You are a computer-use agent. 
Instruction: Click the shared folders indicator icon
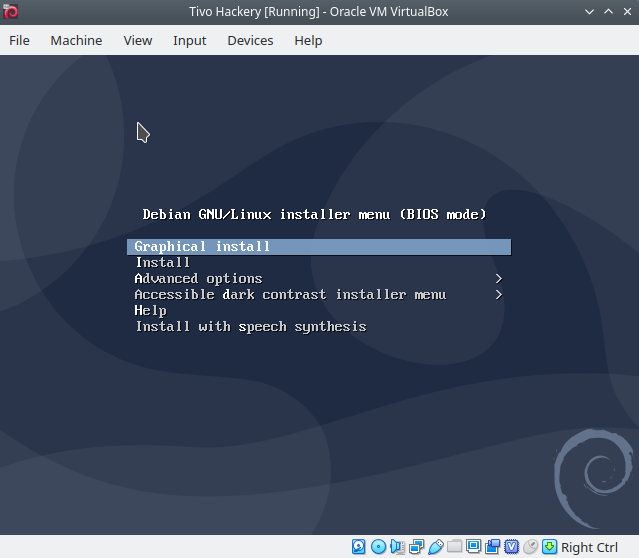tap(454, 546)
